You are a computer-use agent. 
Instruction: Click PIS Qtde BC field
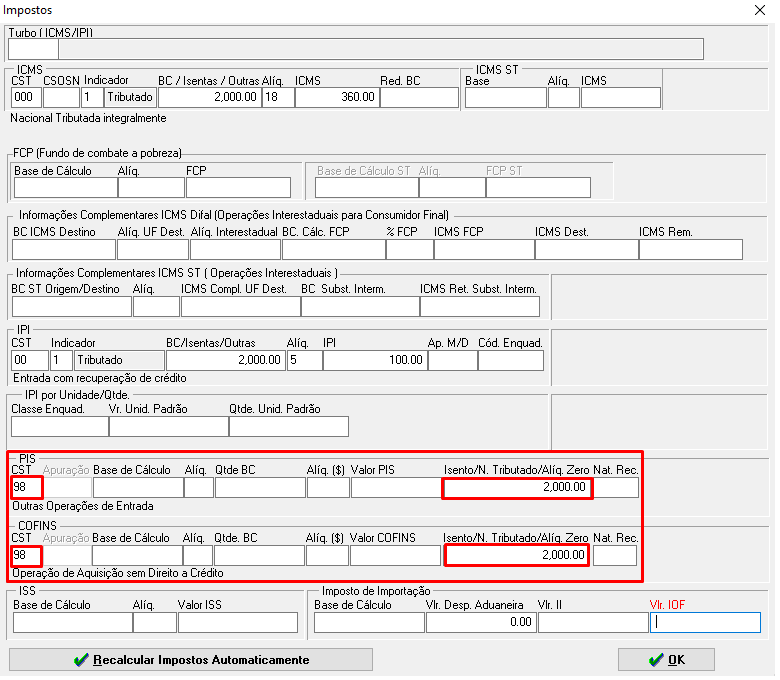(x=260, y=487)
